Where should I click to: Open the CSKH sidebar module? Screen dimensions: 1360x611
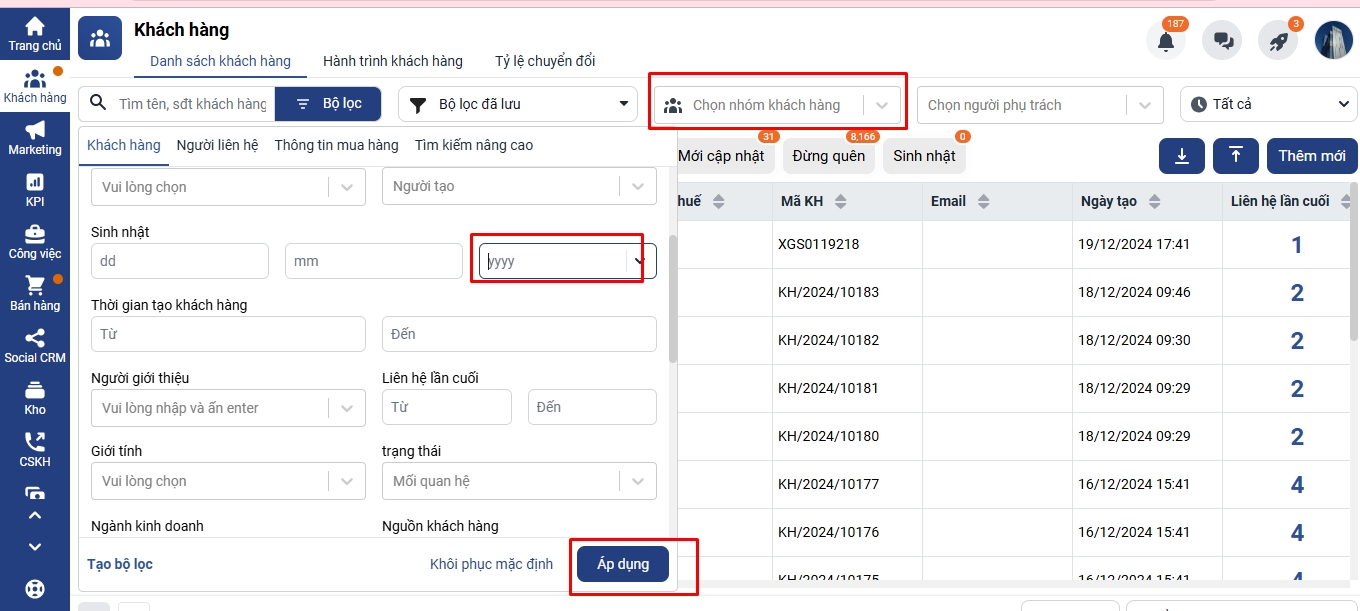(x=35, y=449)
